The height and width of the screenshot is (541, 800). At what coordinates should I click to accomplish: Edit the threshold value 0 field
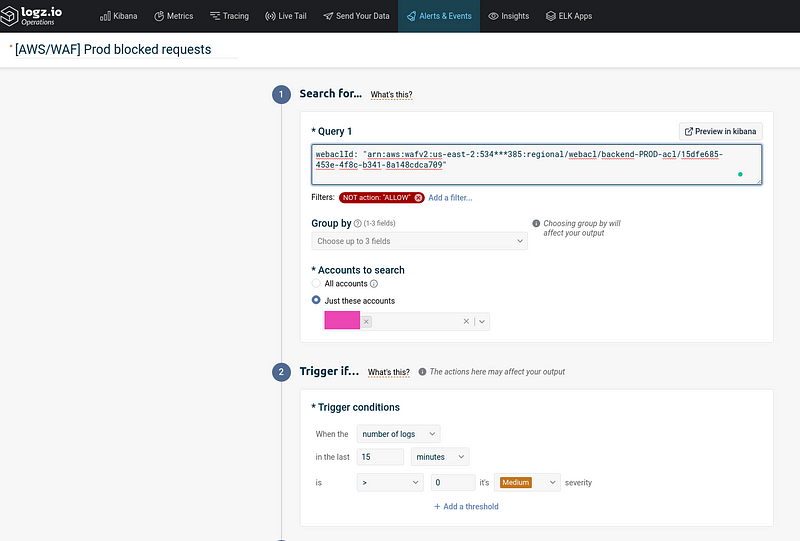(x=453, y=482)
